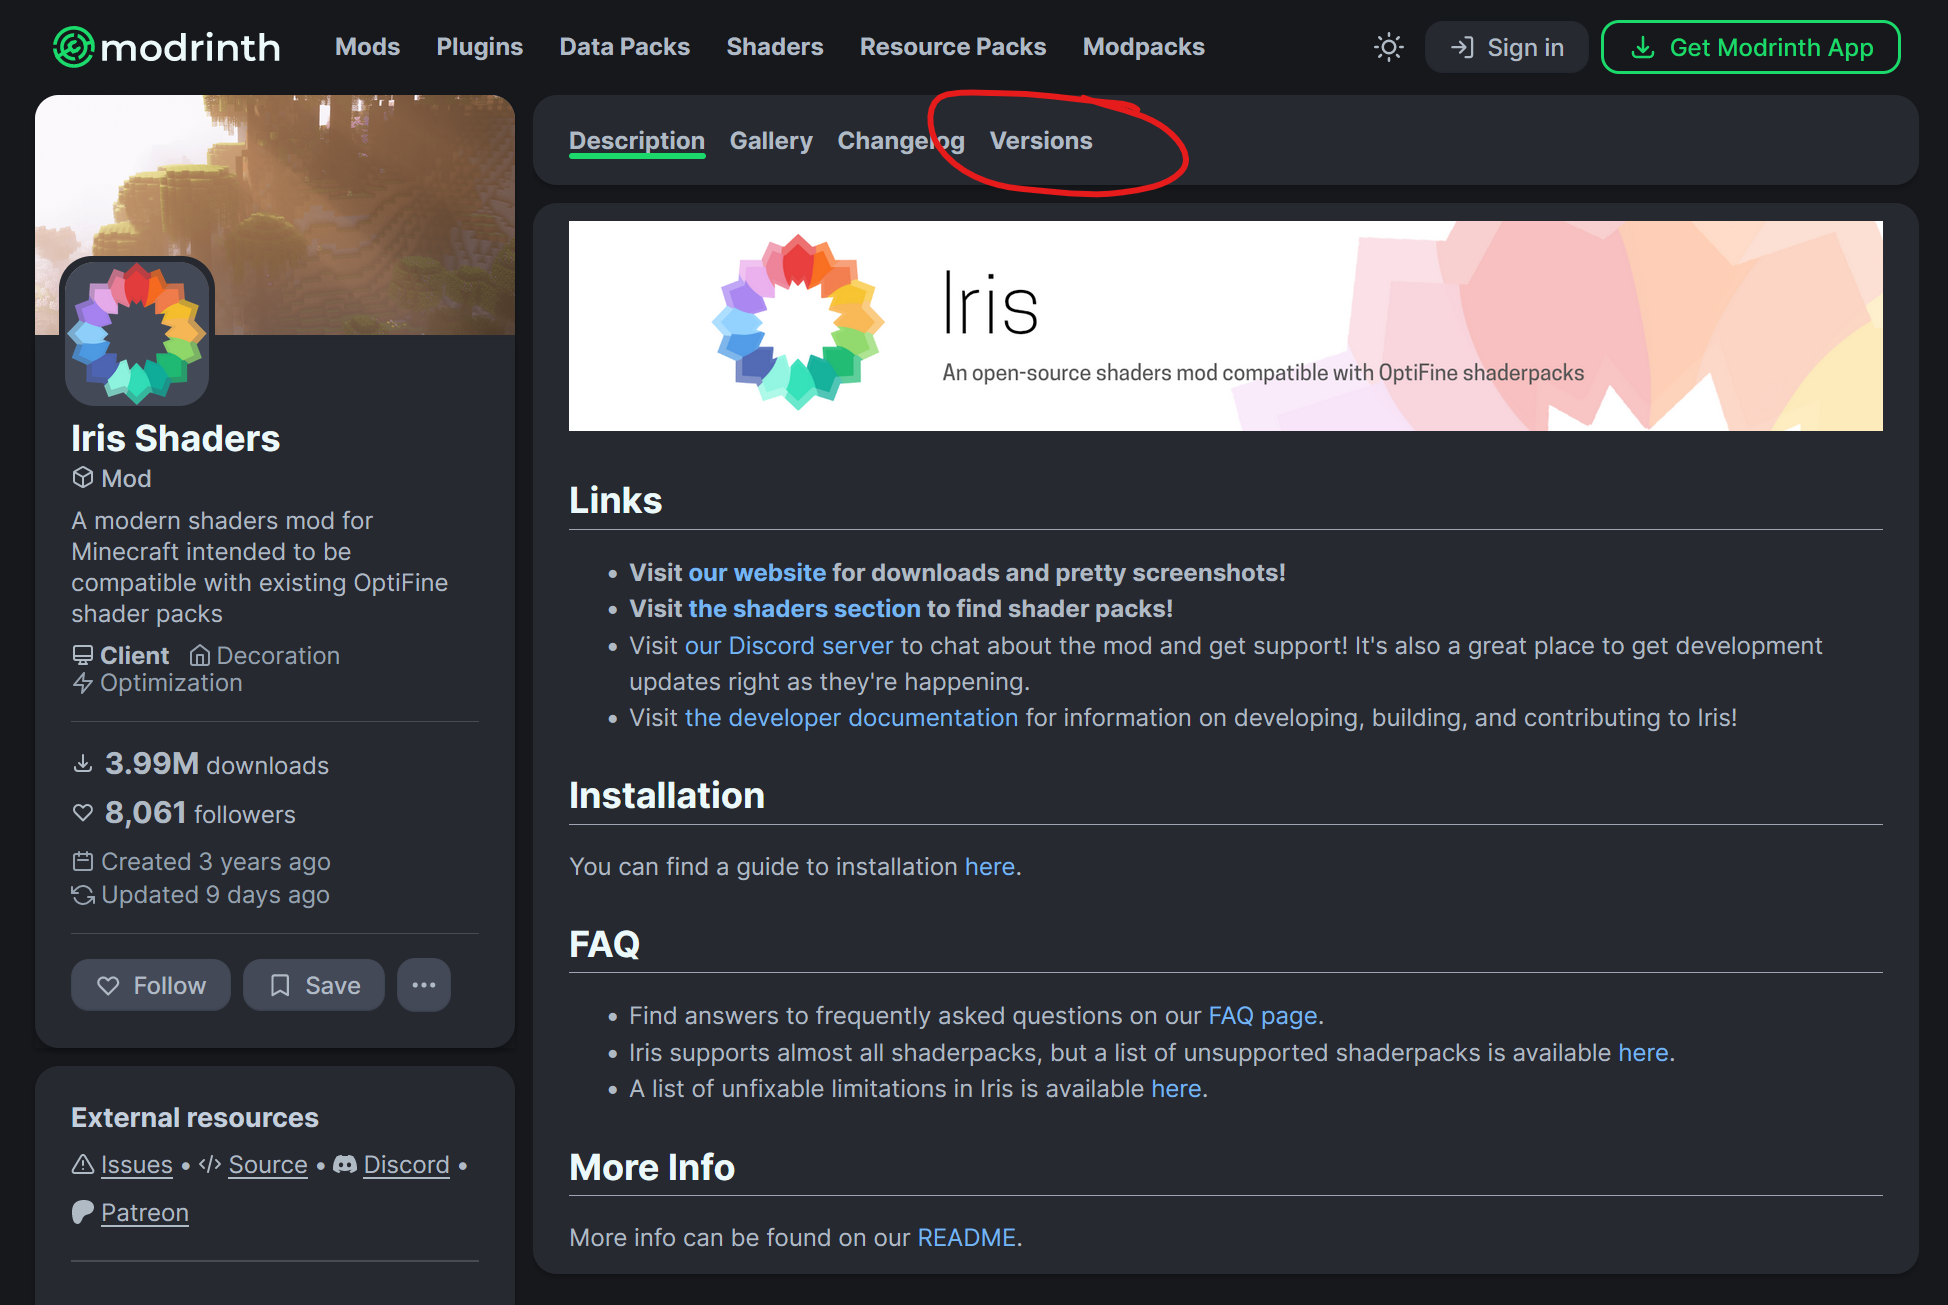Click the More Info heading
Image resolution: width=1948 pixels, height=1305 pixels.
[x=652, y=1167]
